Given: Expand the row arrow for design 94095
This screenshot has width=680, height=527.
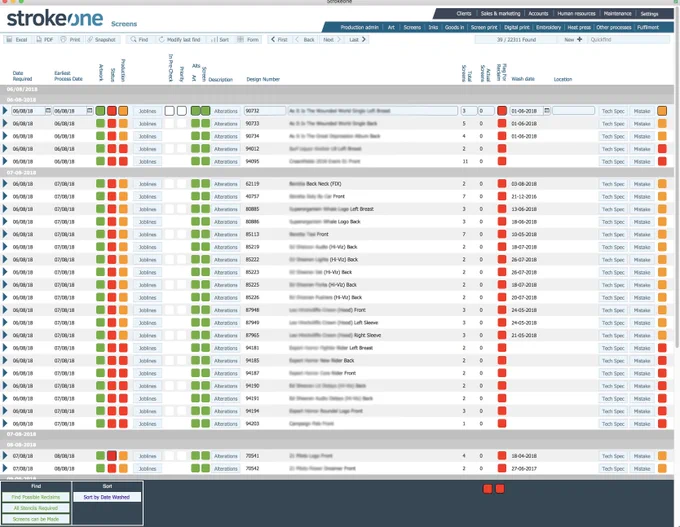Looking at the screenshot, I should tap(5, 161).
